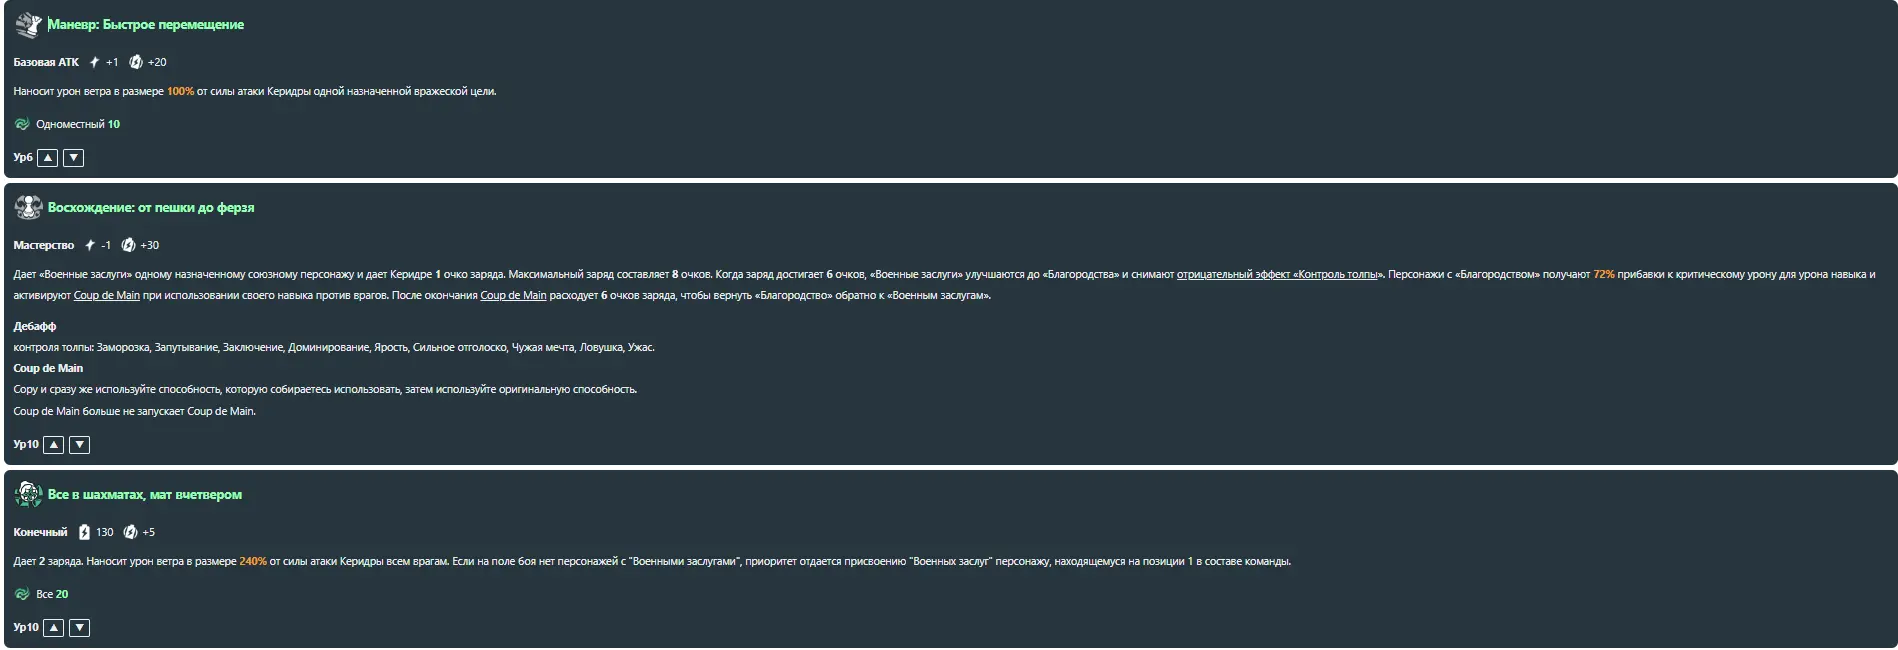
Task: Click the Маневр: Быстрое перемещение title
Action: click(146, 24)
